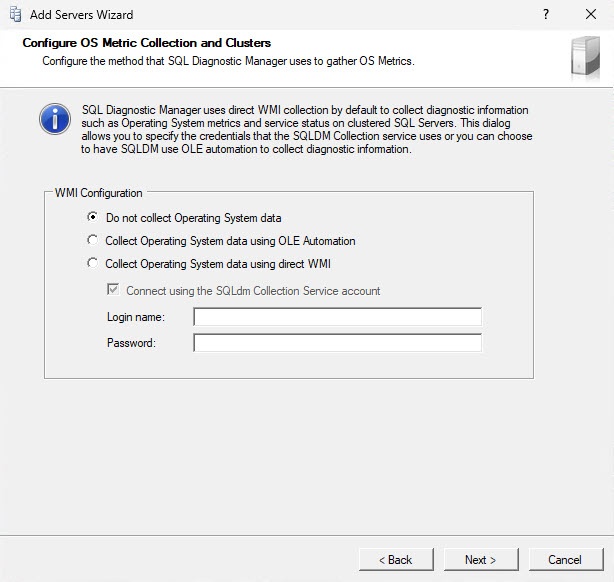This screenshot has width=614, height=582.
Task: Go to the previous step with Back
Action: [x=396, y=560]
